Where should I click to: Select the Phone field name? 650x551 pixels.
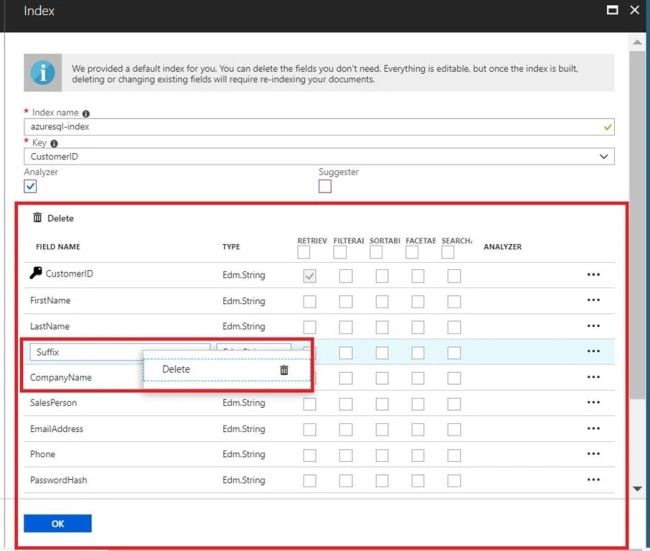[43, 454]
